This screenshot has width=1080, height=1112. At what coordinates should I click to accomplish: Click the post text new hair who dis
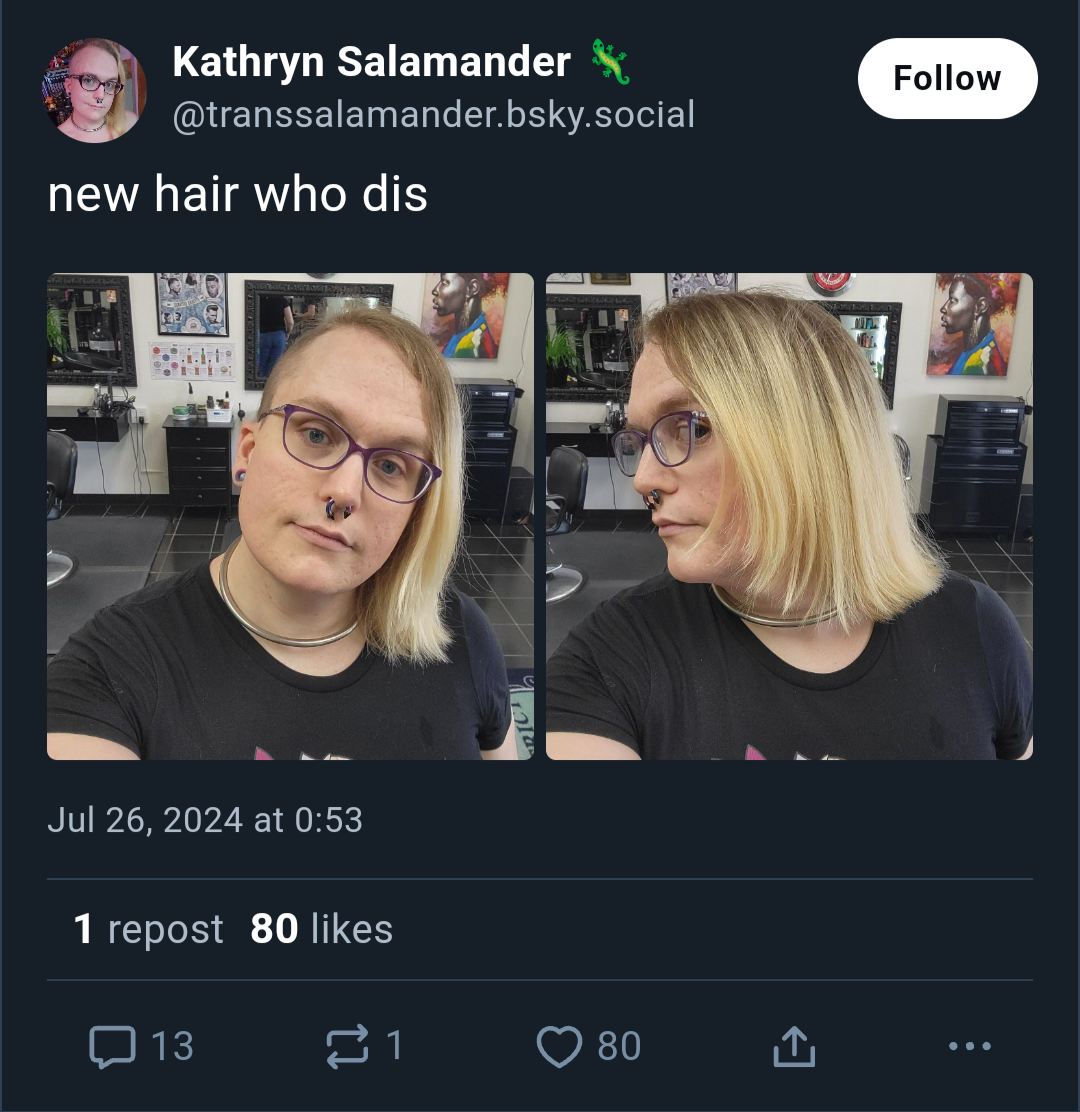tap(238, 194)
